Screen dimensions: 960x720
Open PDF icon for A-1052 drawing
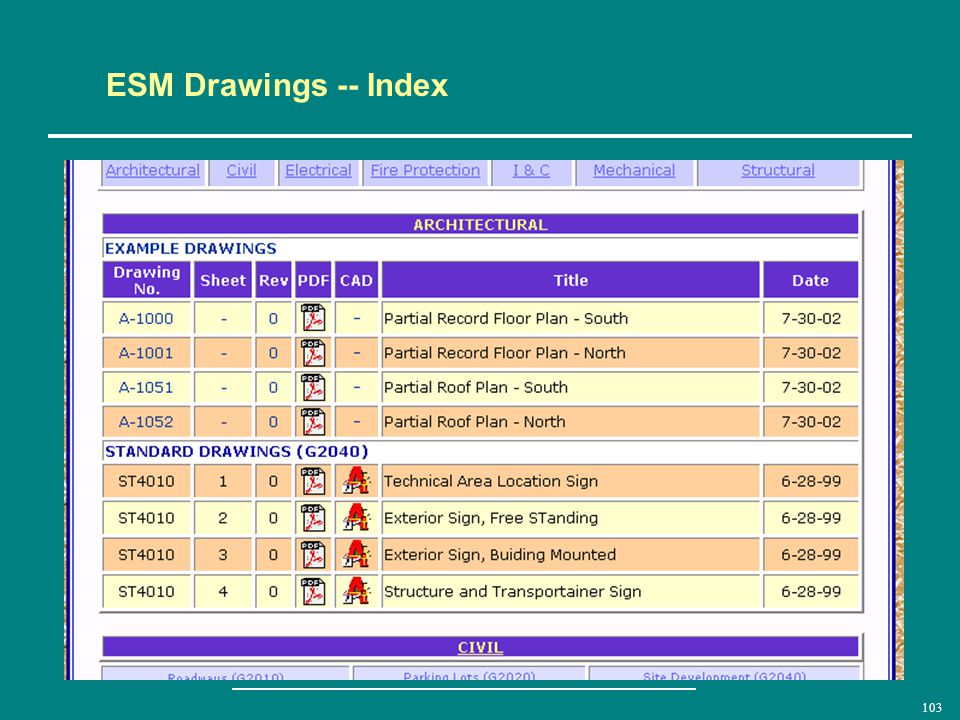pos(313,421)
